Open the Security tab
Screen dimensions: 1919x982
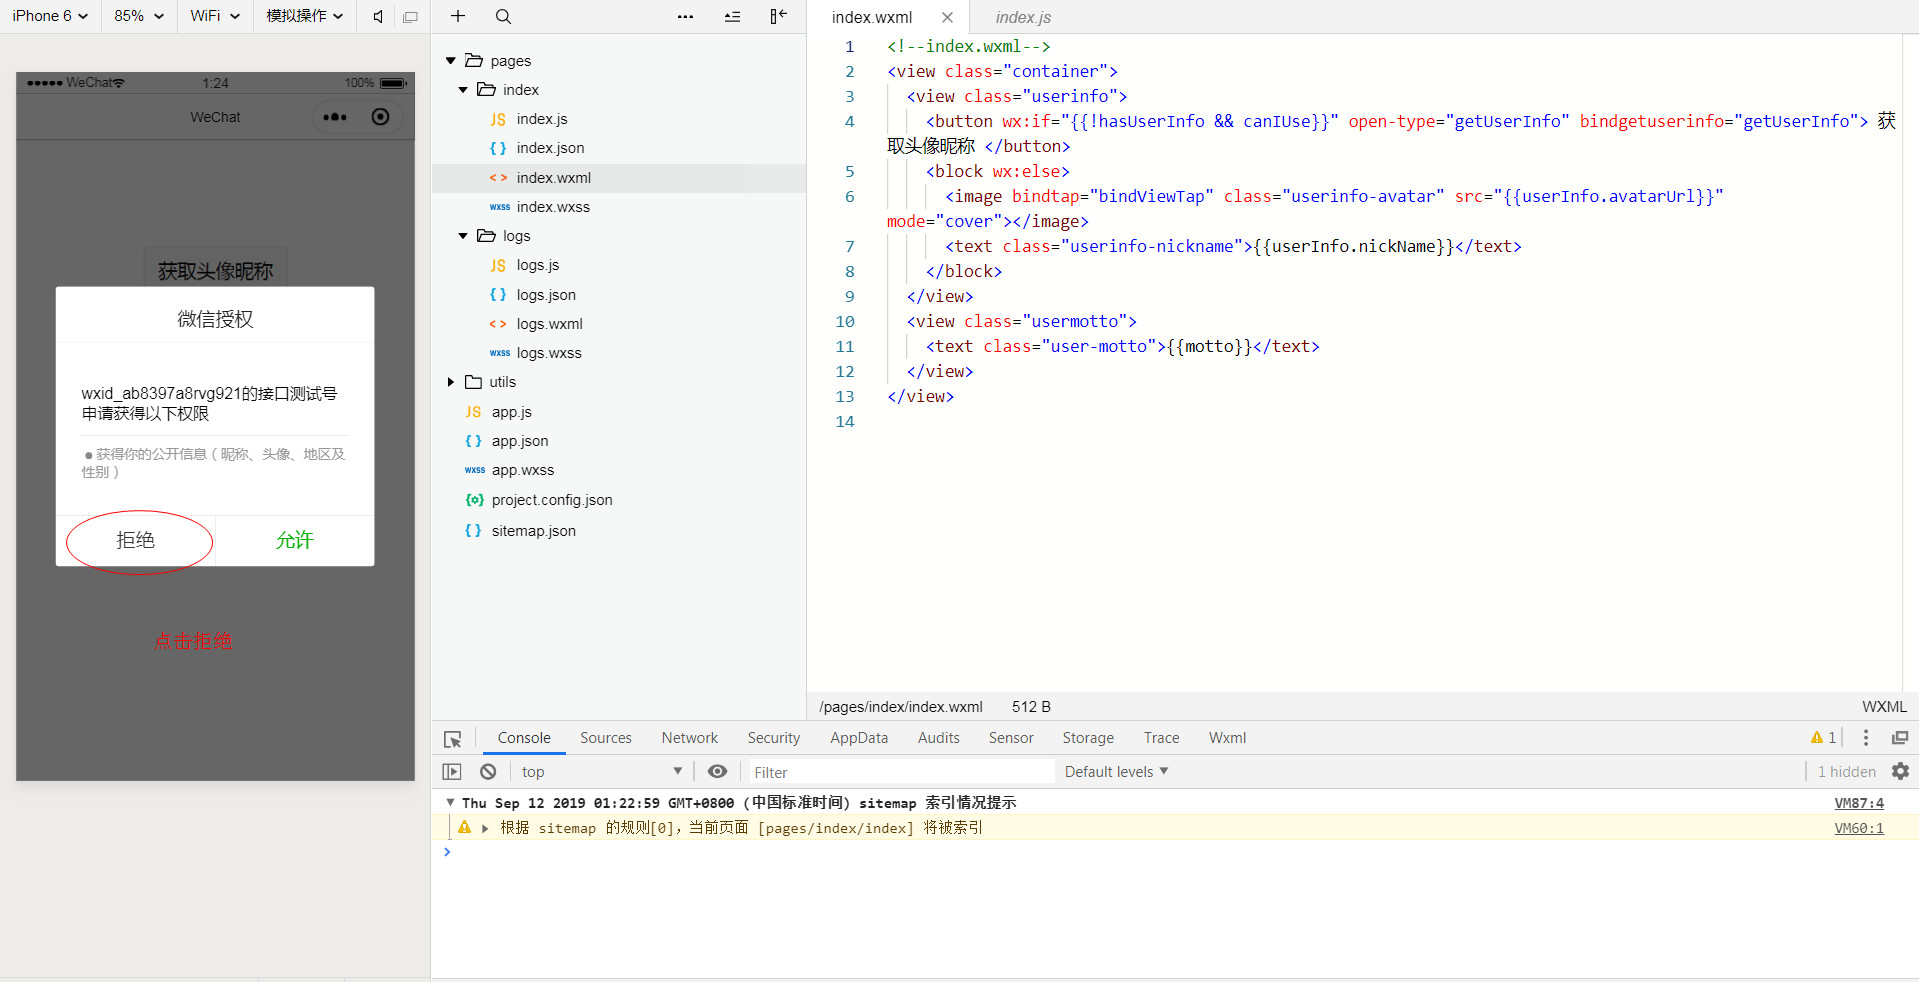[x=774, y=738]
